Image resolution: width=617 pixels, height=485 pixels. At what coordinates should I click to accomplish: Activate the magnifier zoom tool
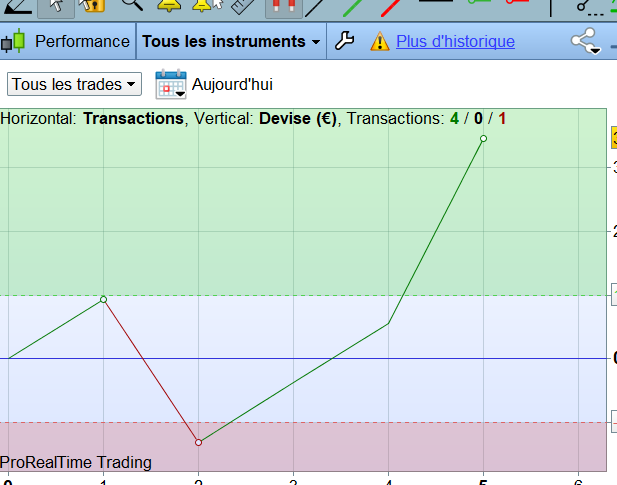[x=132, y=6]
